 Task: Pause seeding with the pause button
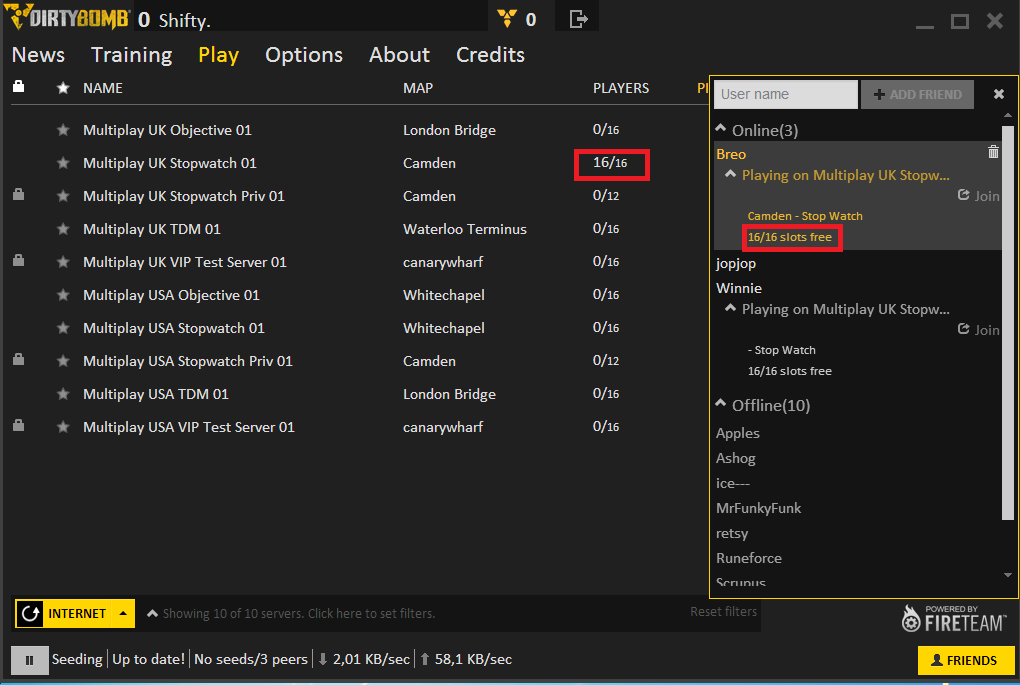pyautogui.click(x=29, y=660)
